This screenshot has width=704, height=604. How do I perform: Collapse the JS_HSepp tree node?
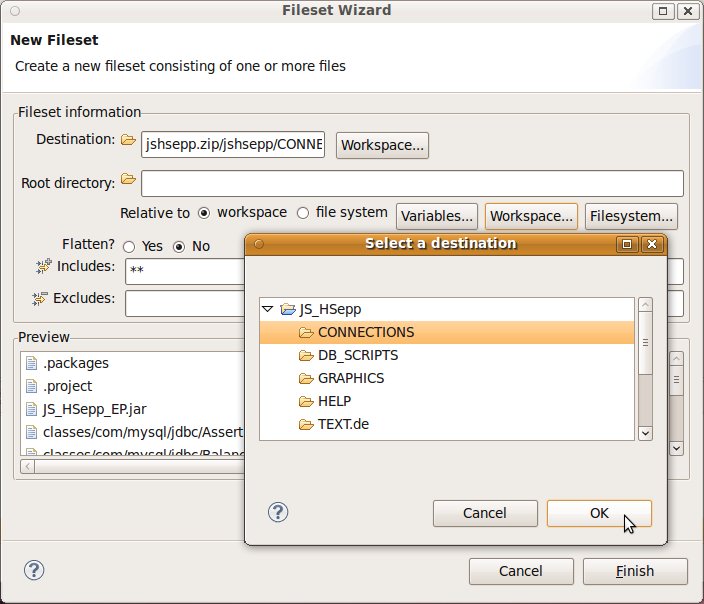pyautogui.click(x=268, y=310)
